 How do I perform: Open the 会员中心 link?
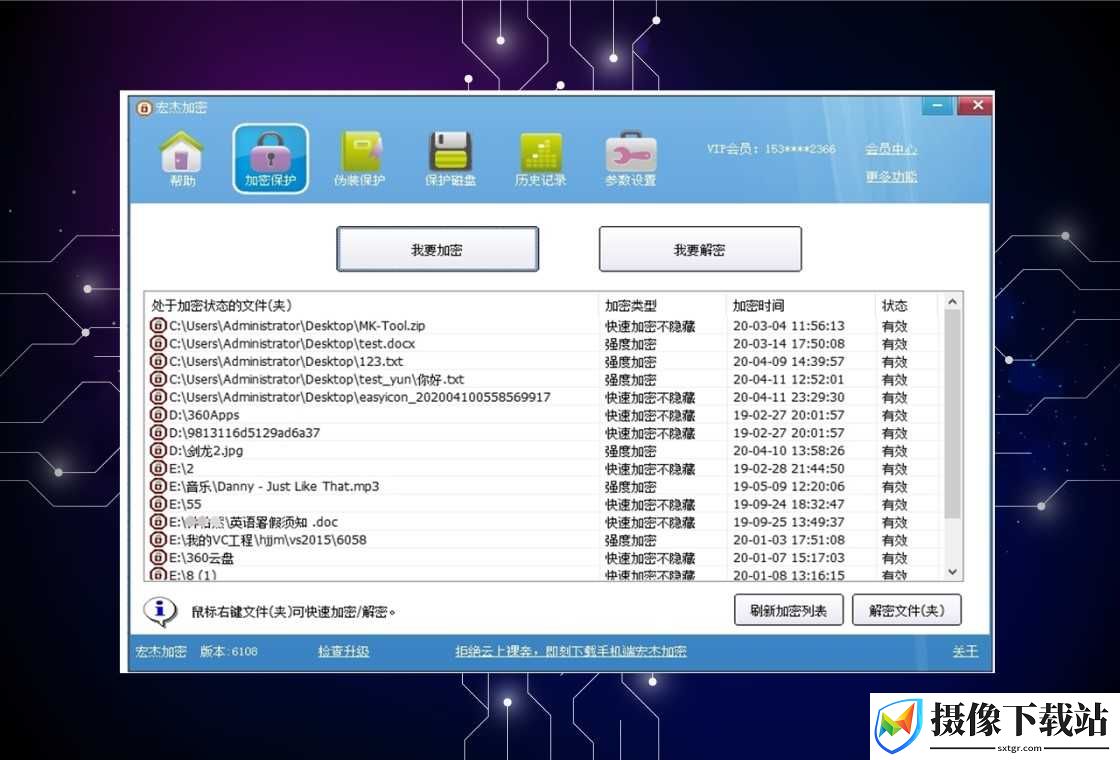[x=891, y=149]
